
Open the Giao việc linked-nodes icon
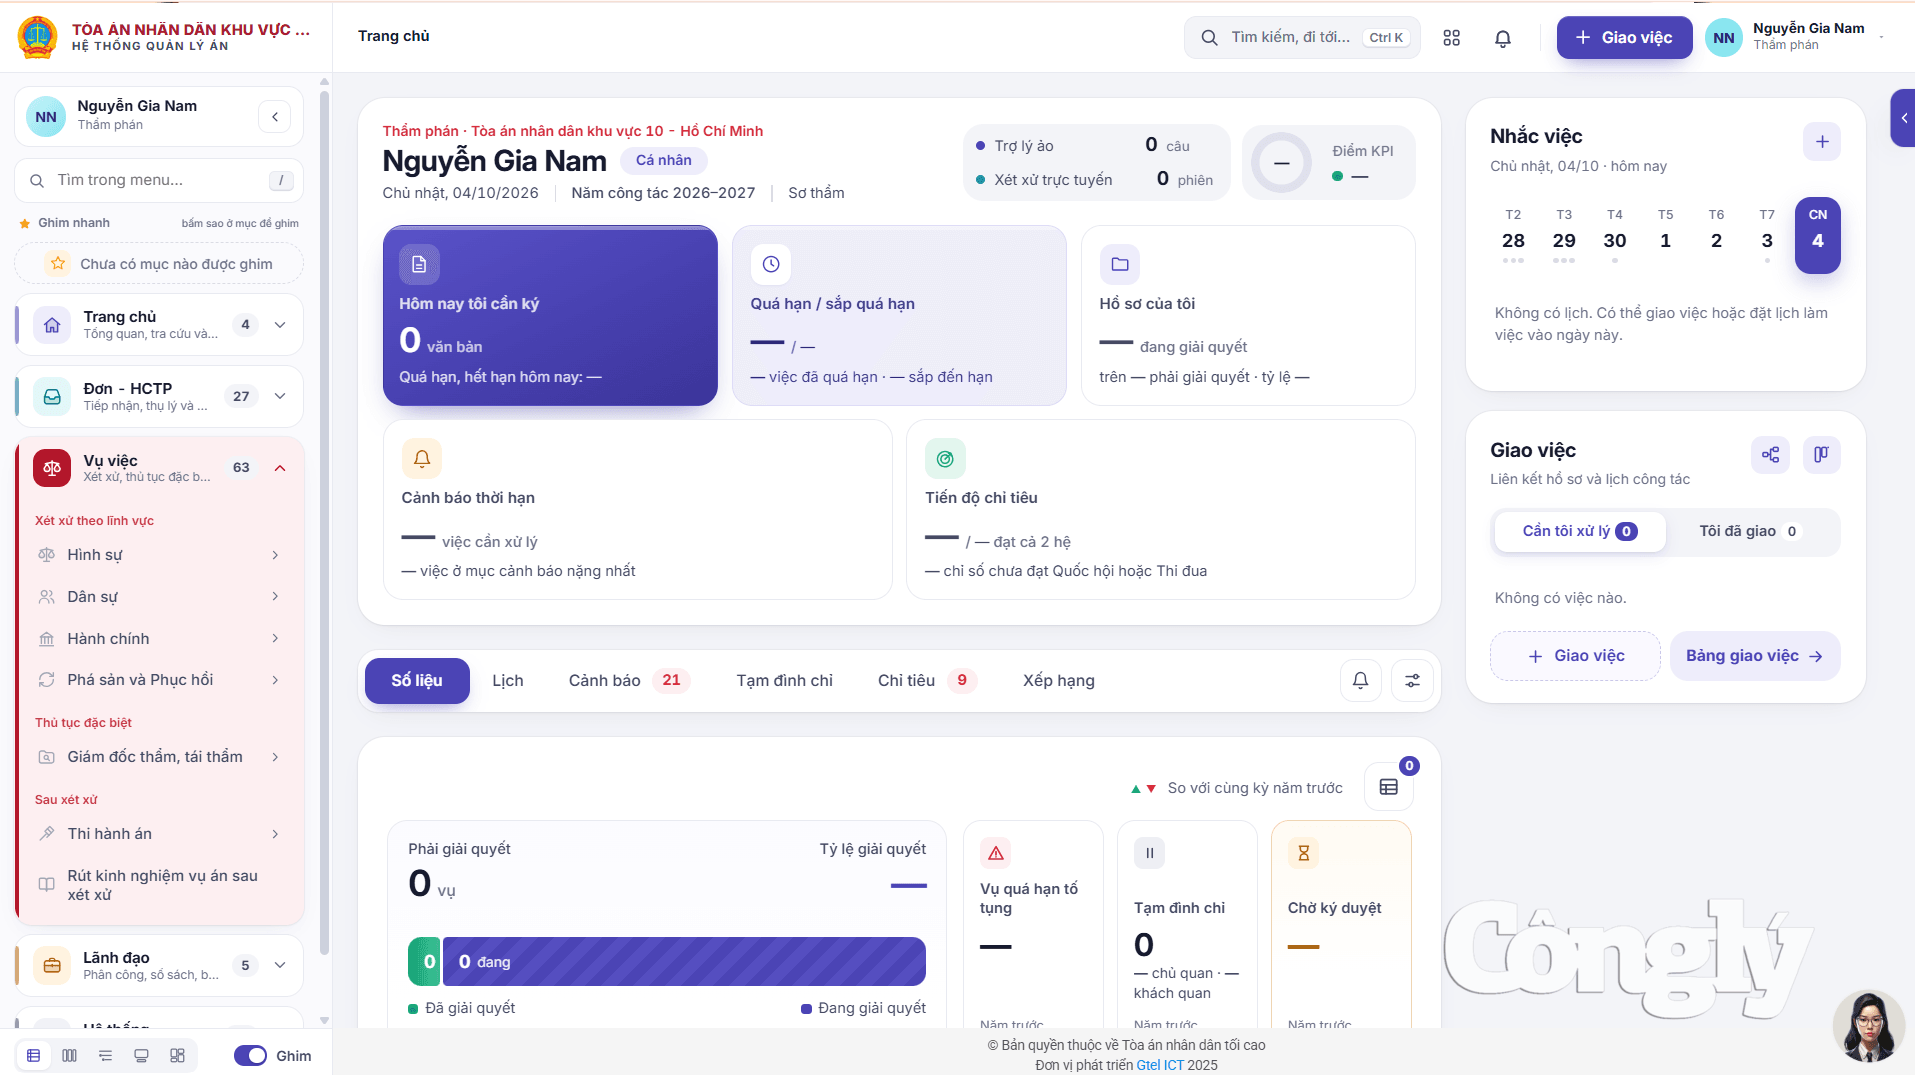click(1770, 455)
